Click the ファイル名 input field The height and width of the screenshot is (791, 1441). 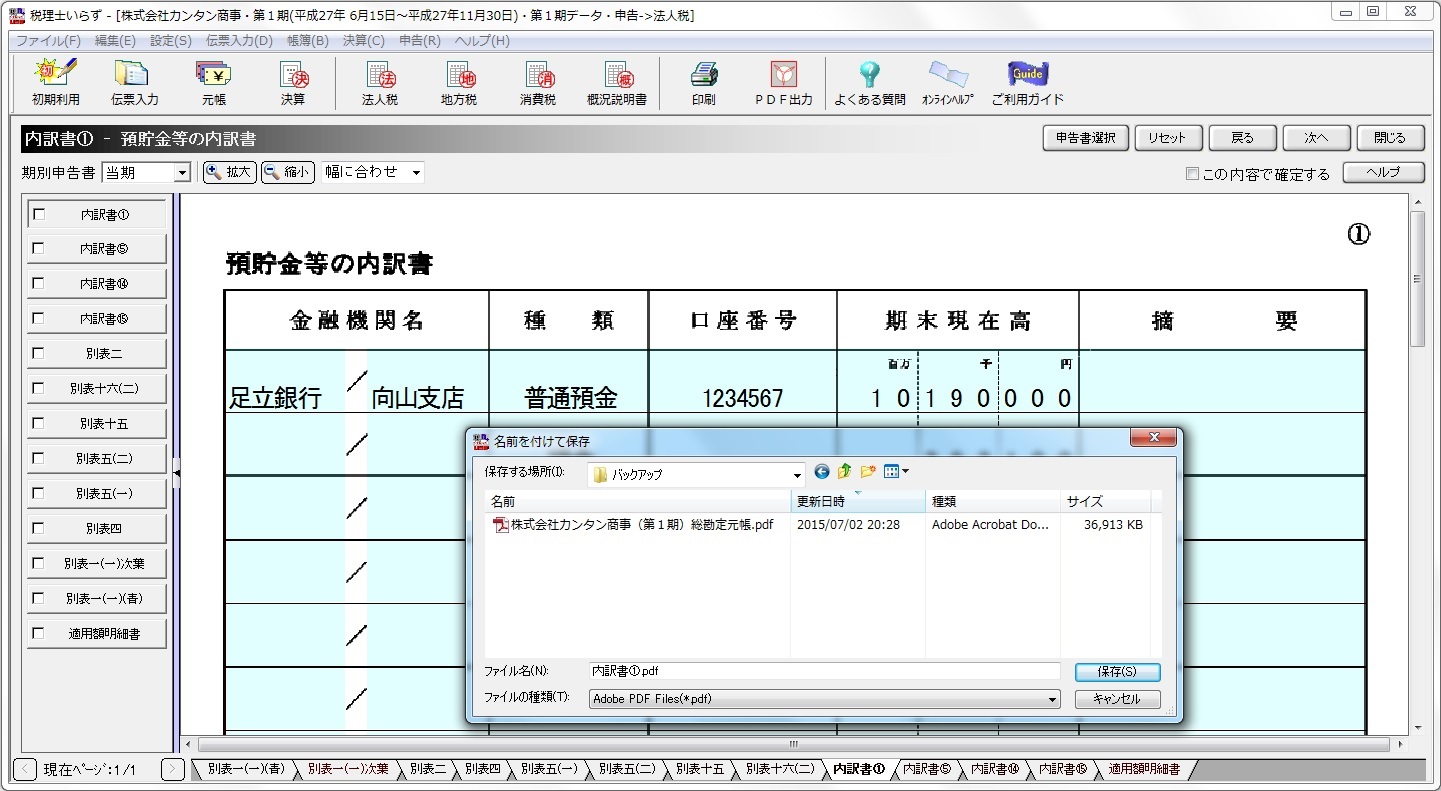pos(822,671)
